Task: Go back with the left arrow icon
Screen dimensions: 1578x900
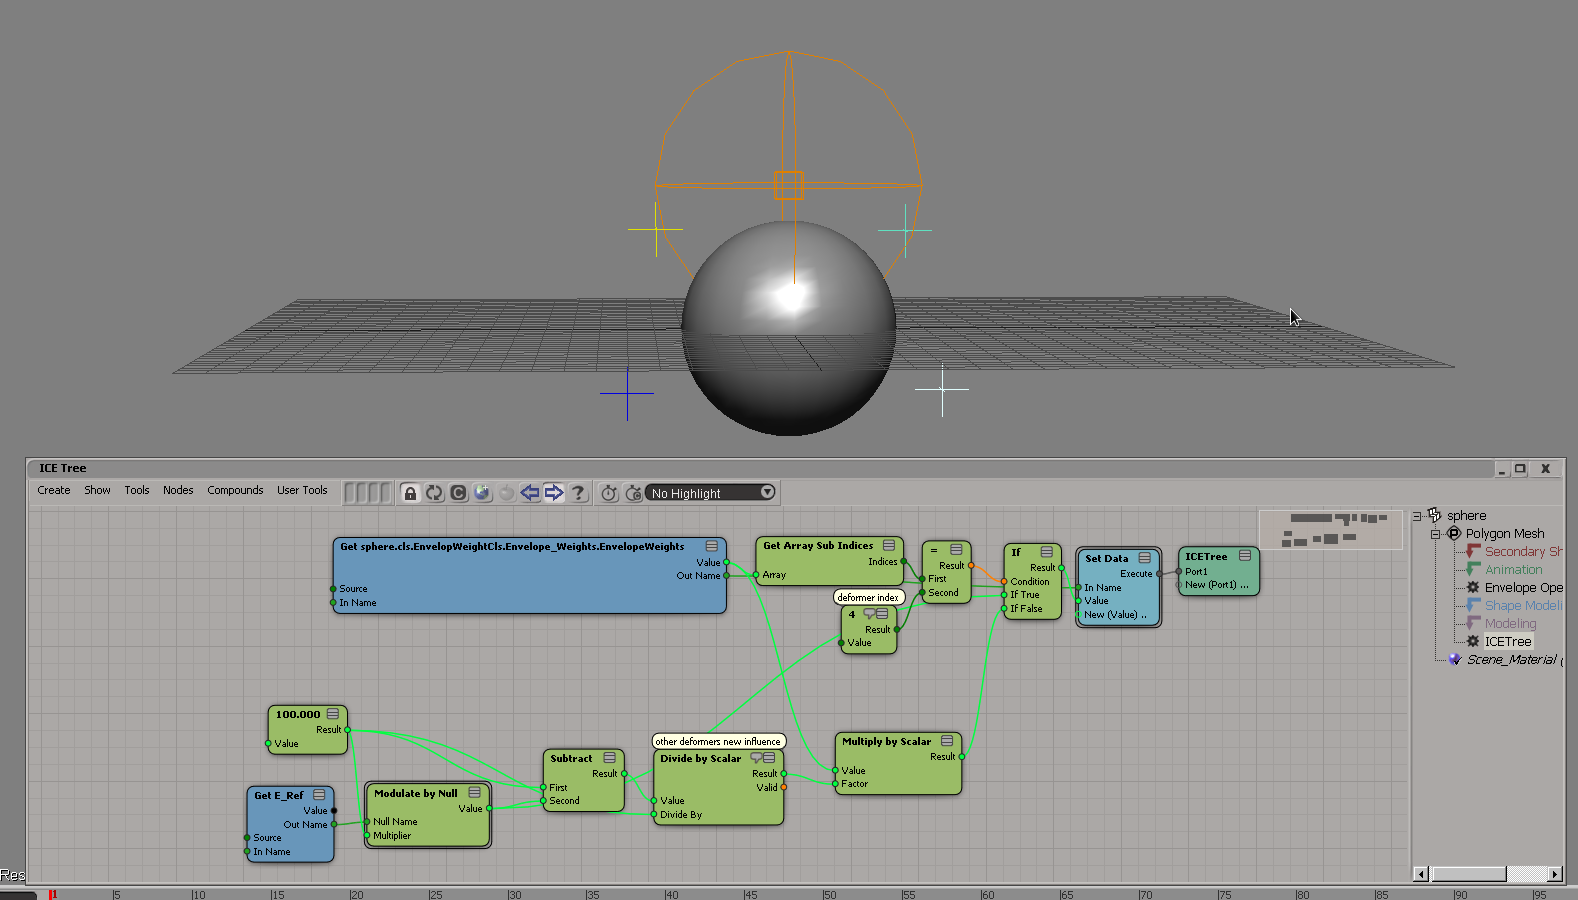Action: [x=530, y=493]
